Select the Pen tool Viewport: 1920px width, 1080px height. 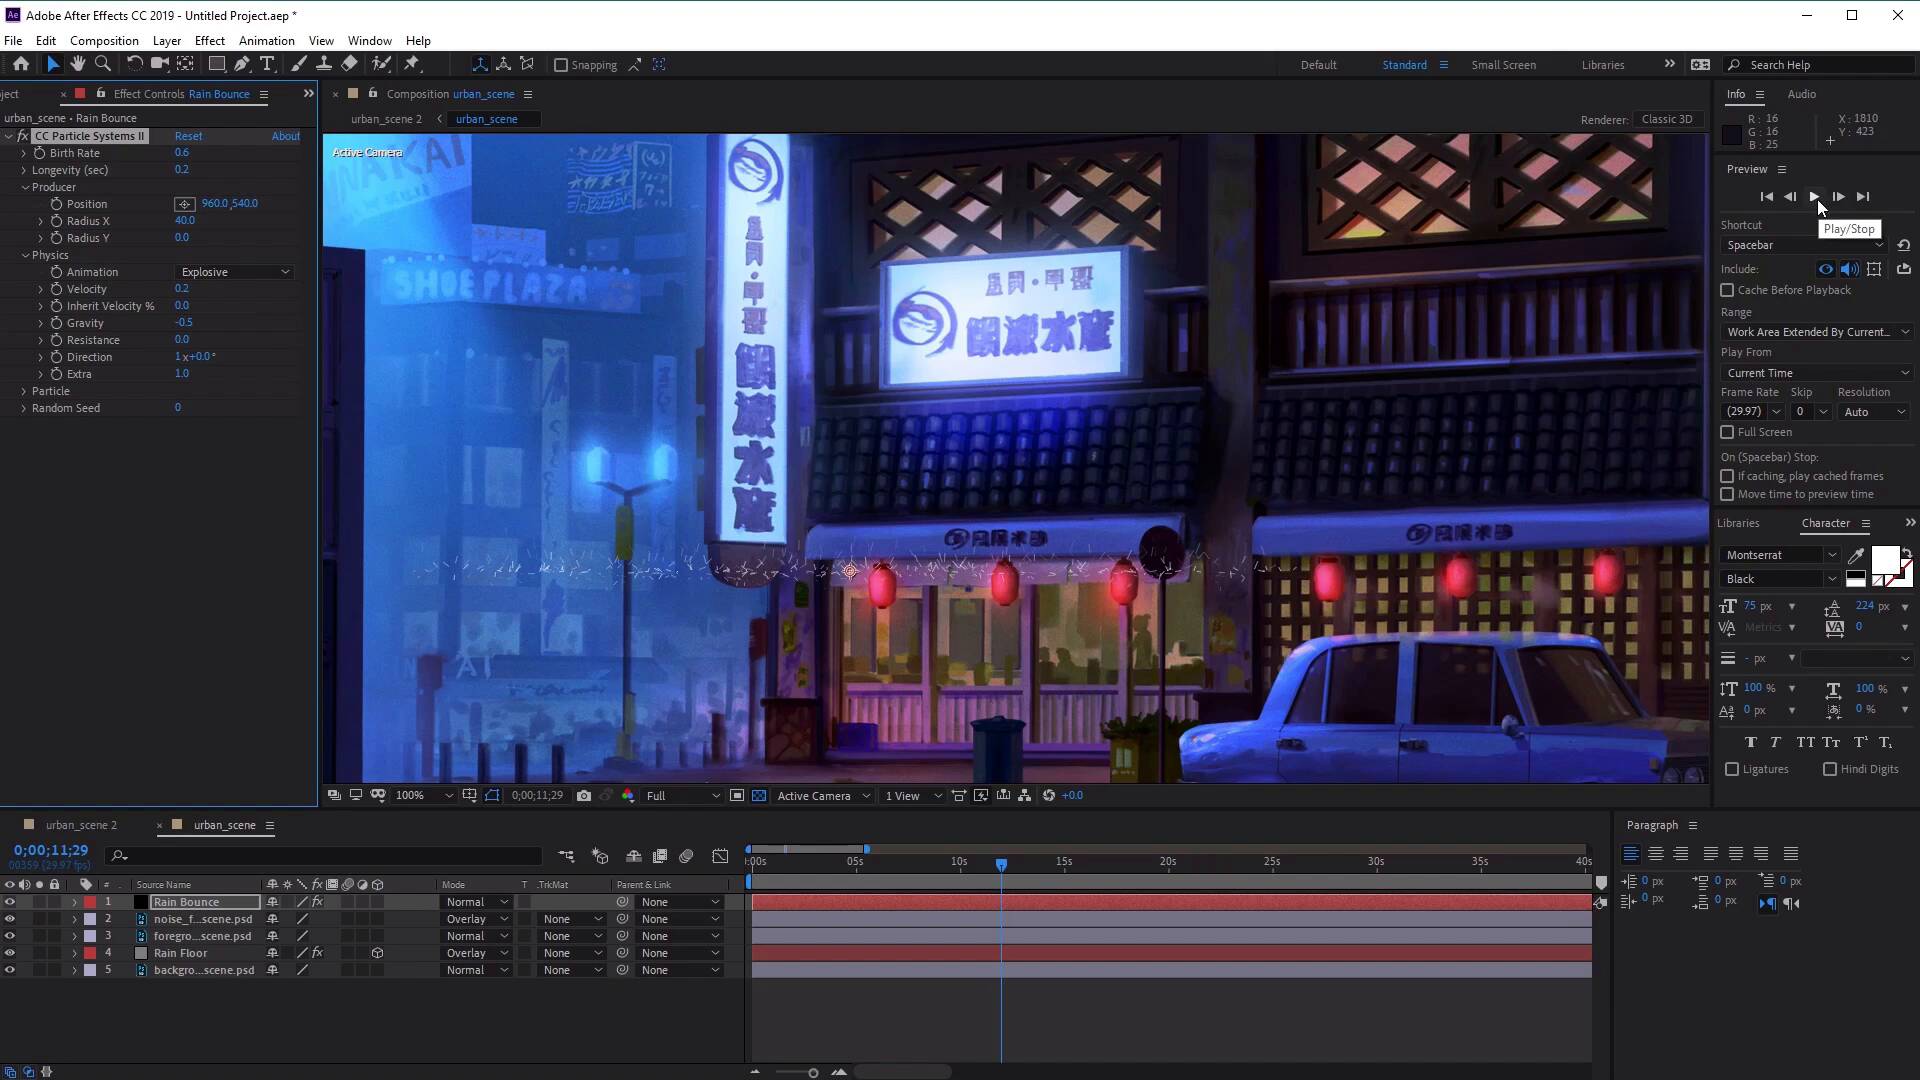point(242,64)
